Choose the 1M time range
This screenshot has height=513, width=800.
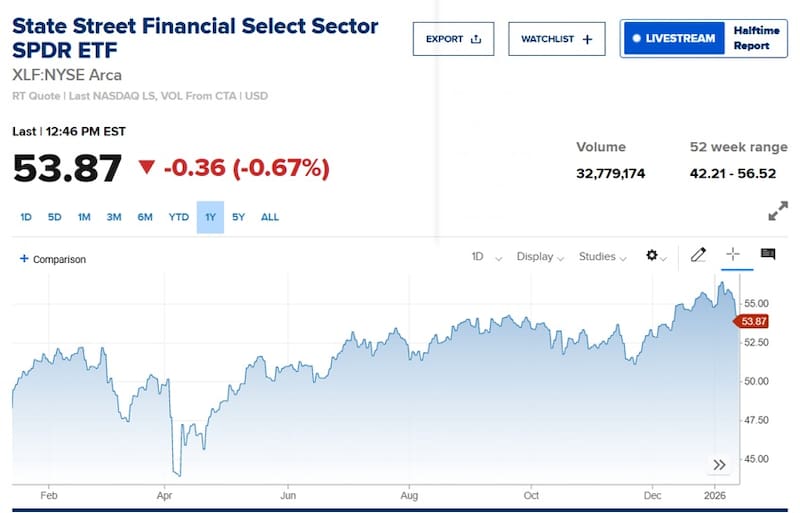click(x=84, y=217)
